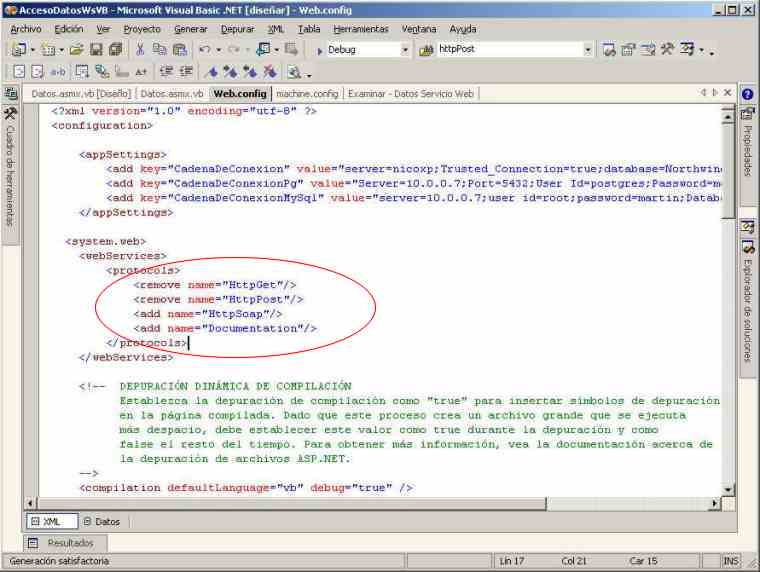Switch to the machine.config tab

(307, 94)
